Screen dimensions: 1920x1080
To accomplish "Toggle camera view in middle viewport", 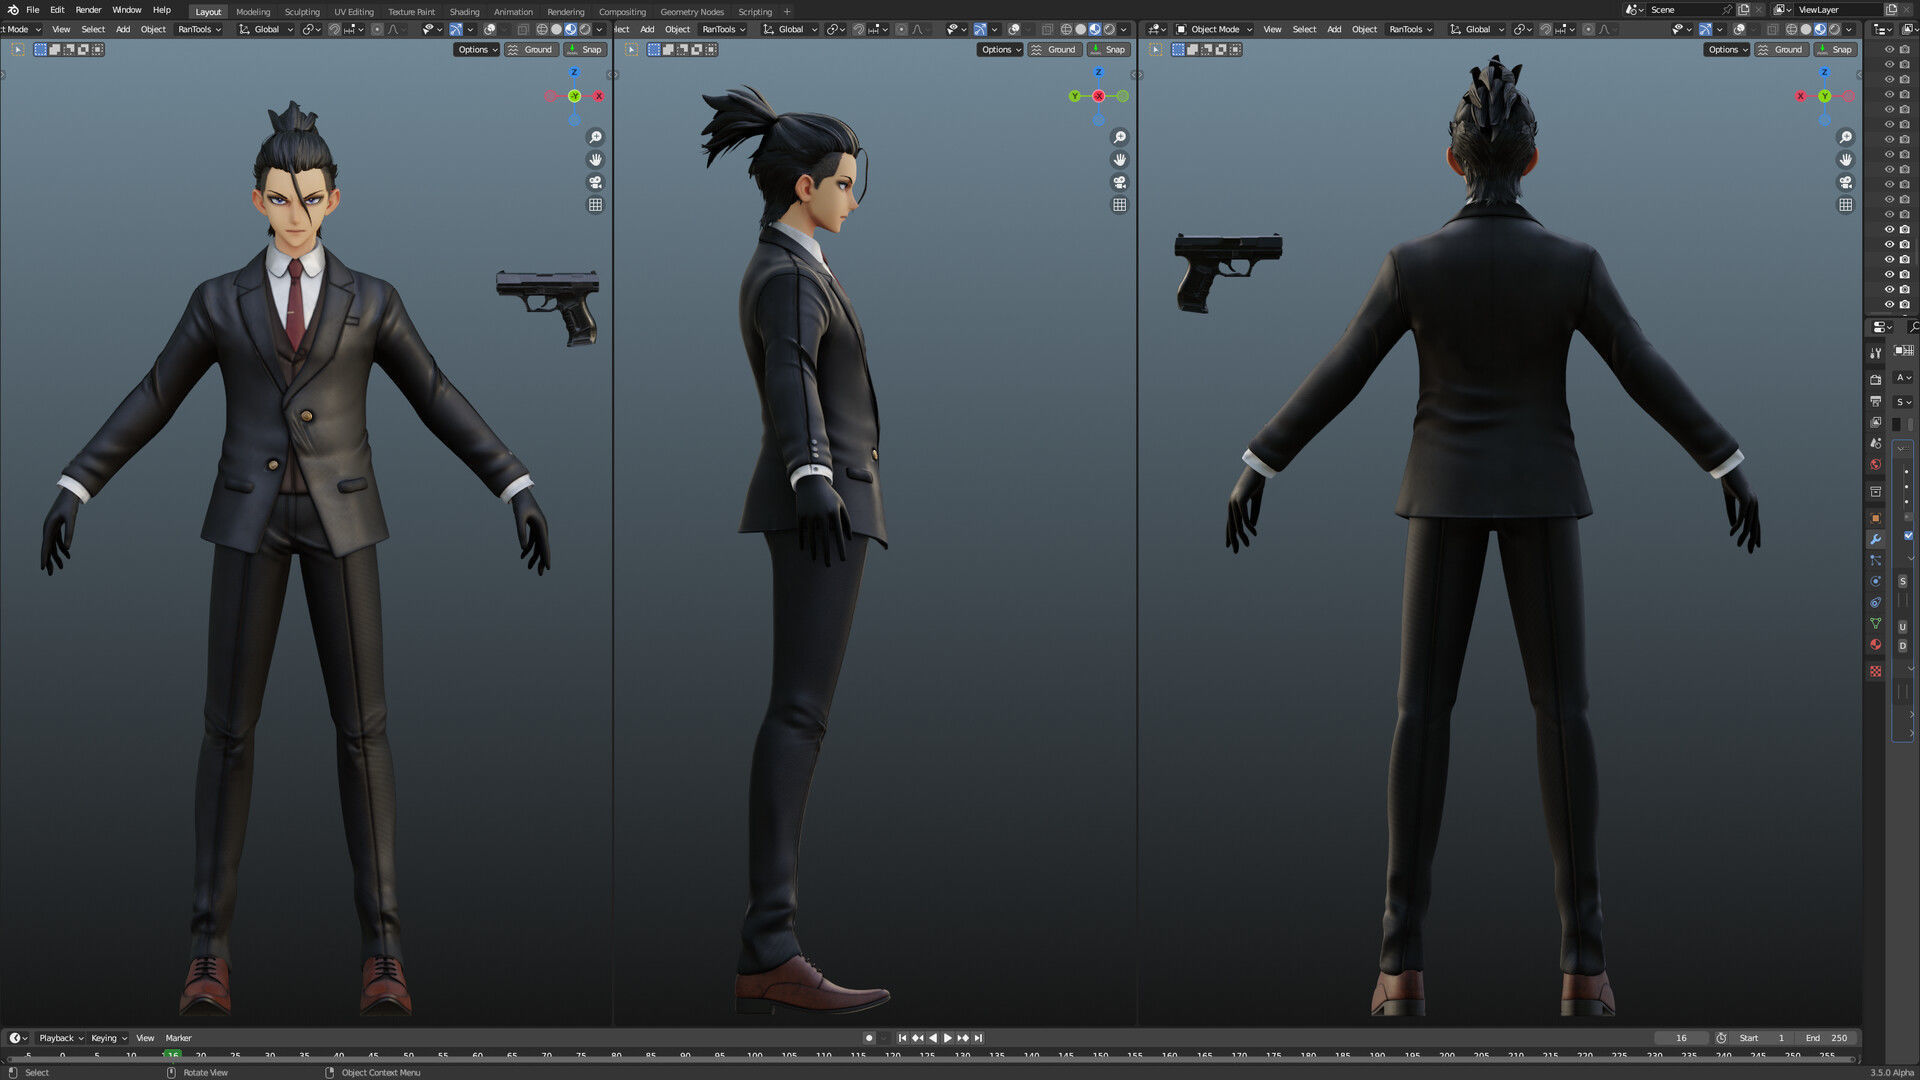I will point(1119,182).
